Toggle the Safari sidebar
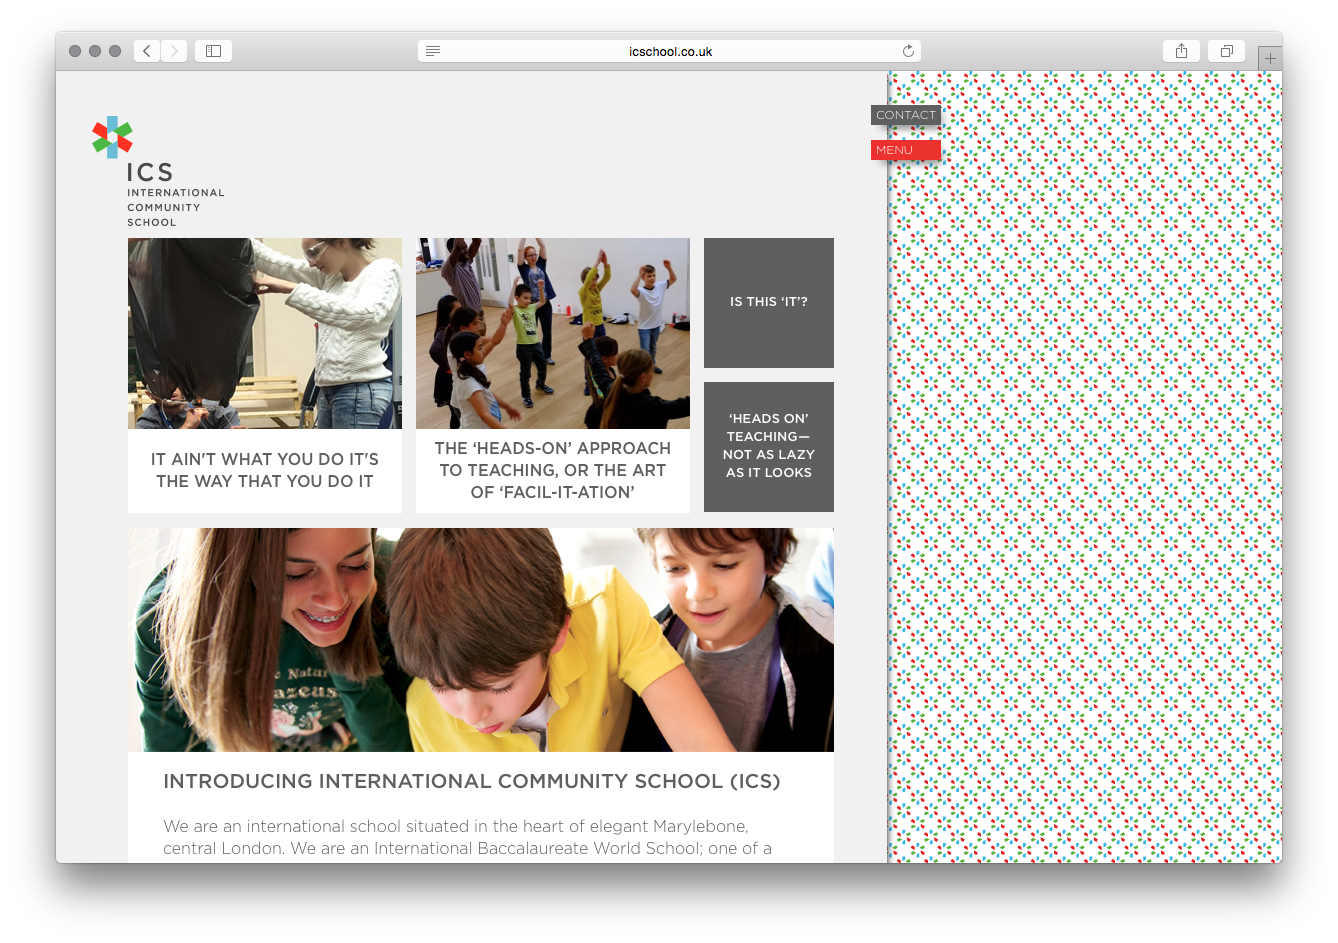 (x=213, y=50)
